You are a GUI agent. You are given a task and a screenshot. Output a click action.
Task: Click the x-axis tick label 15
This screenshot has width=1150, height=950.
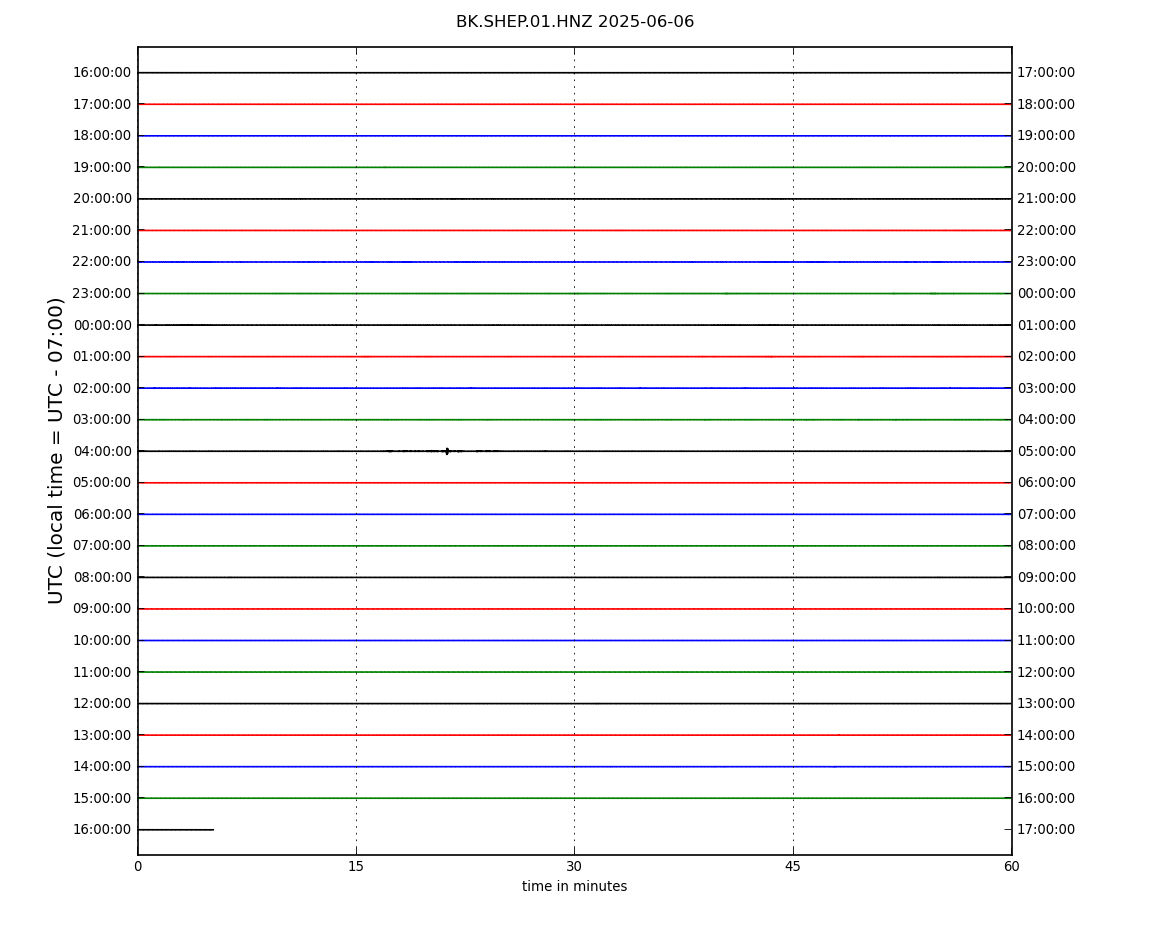356,866
